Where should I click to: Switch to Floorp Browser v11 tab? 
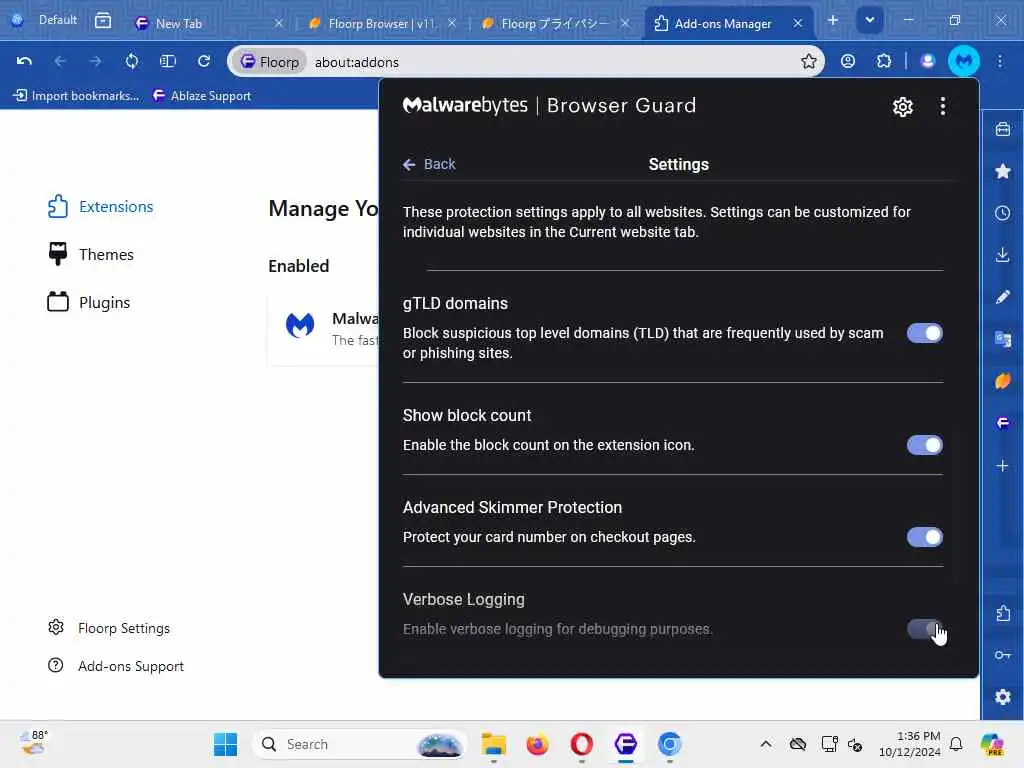(382, 24)
